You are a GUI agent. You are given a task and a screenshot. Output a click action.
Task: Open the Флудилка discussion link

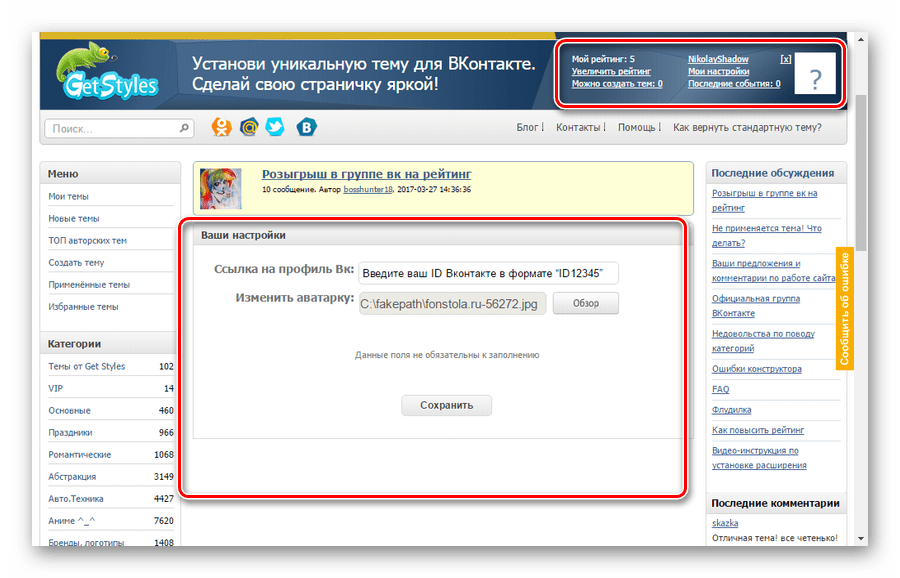(x=731, y=410)
